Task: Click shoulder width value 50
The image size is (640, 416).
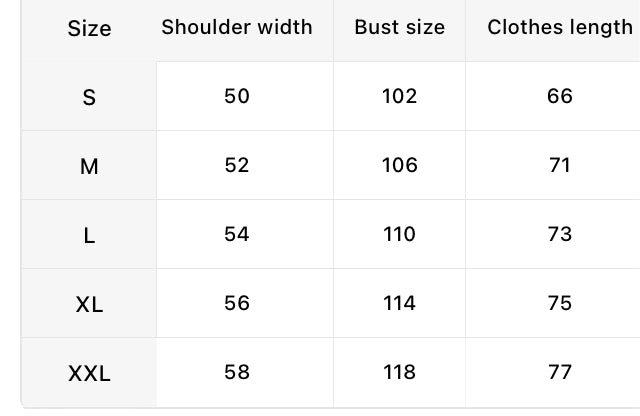Action: point(237,96)
